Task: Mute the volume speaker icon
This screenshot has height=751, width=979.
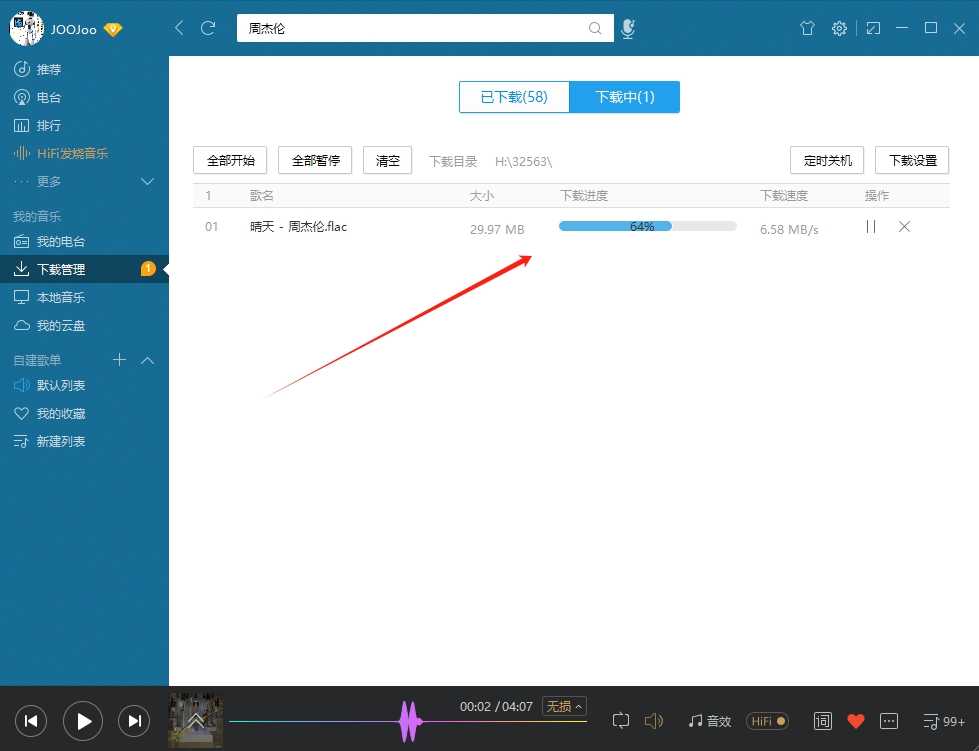Action: 654,721
